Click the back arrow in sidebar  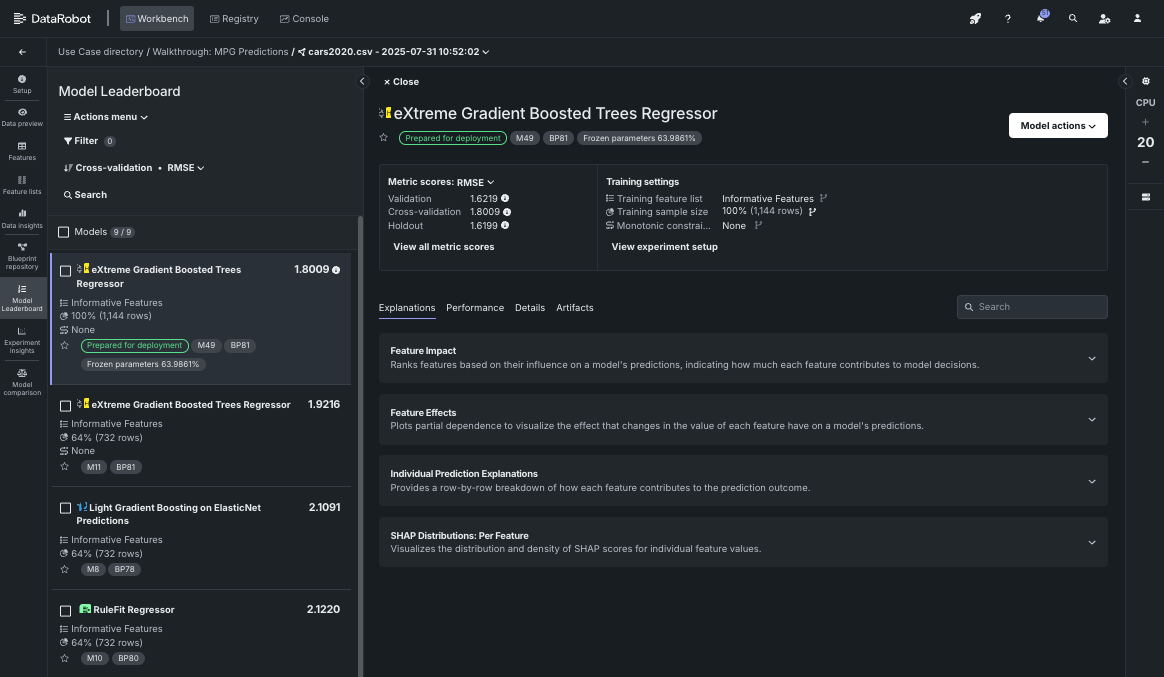22,52
